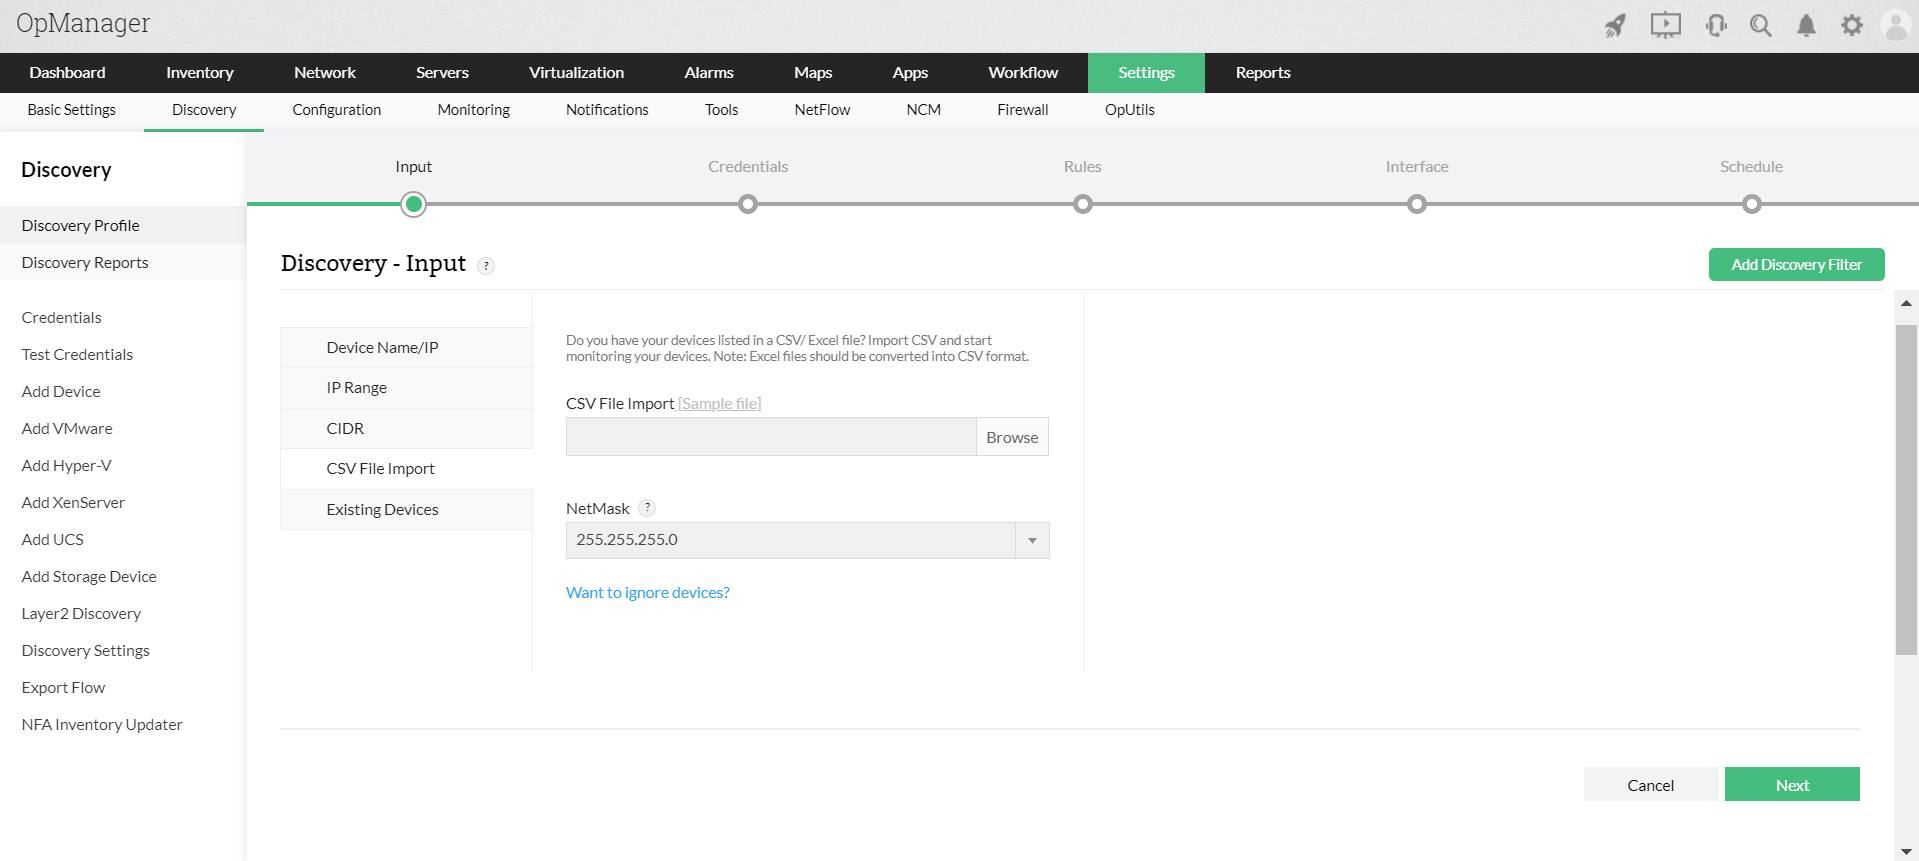The image size is (1919, 861).
Task: Switch to the Firewall tab
Action: (1023, 110)
